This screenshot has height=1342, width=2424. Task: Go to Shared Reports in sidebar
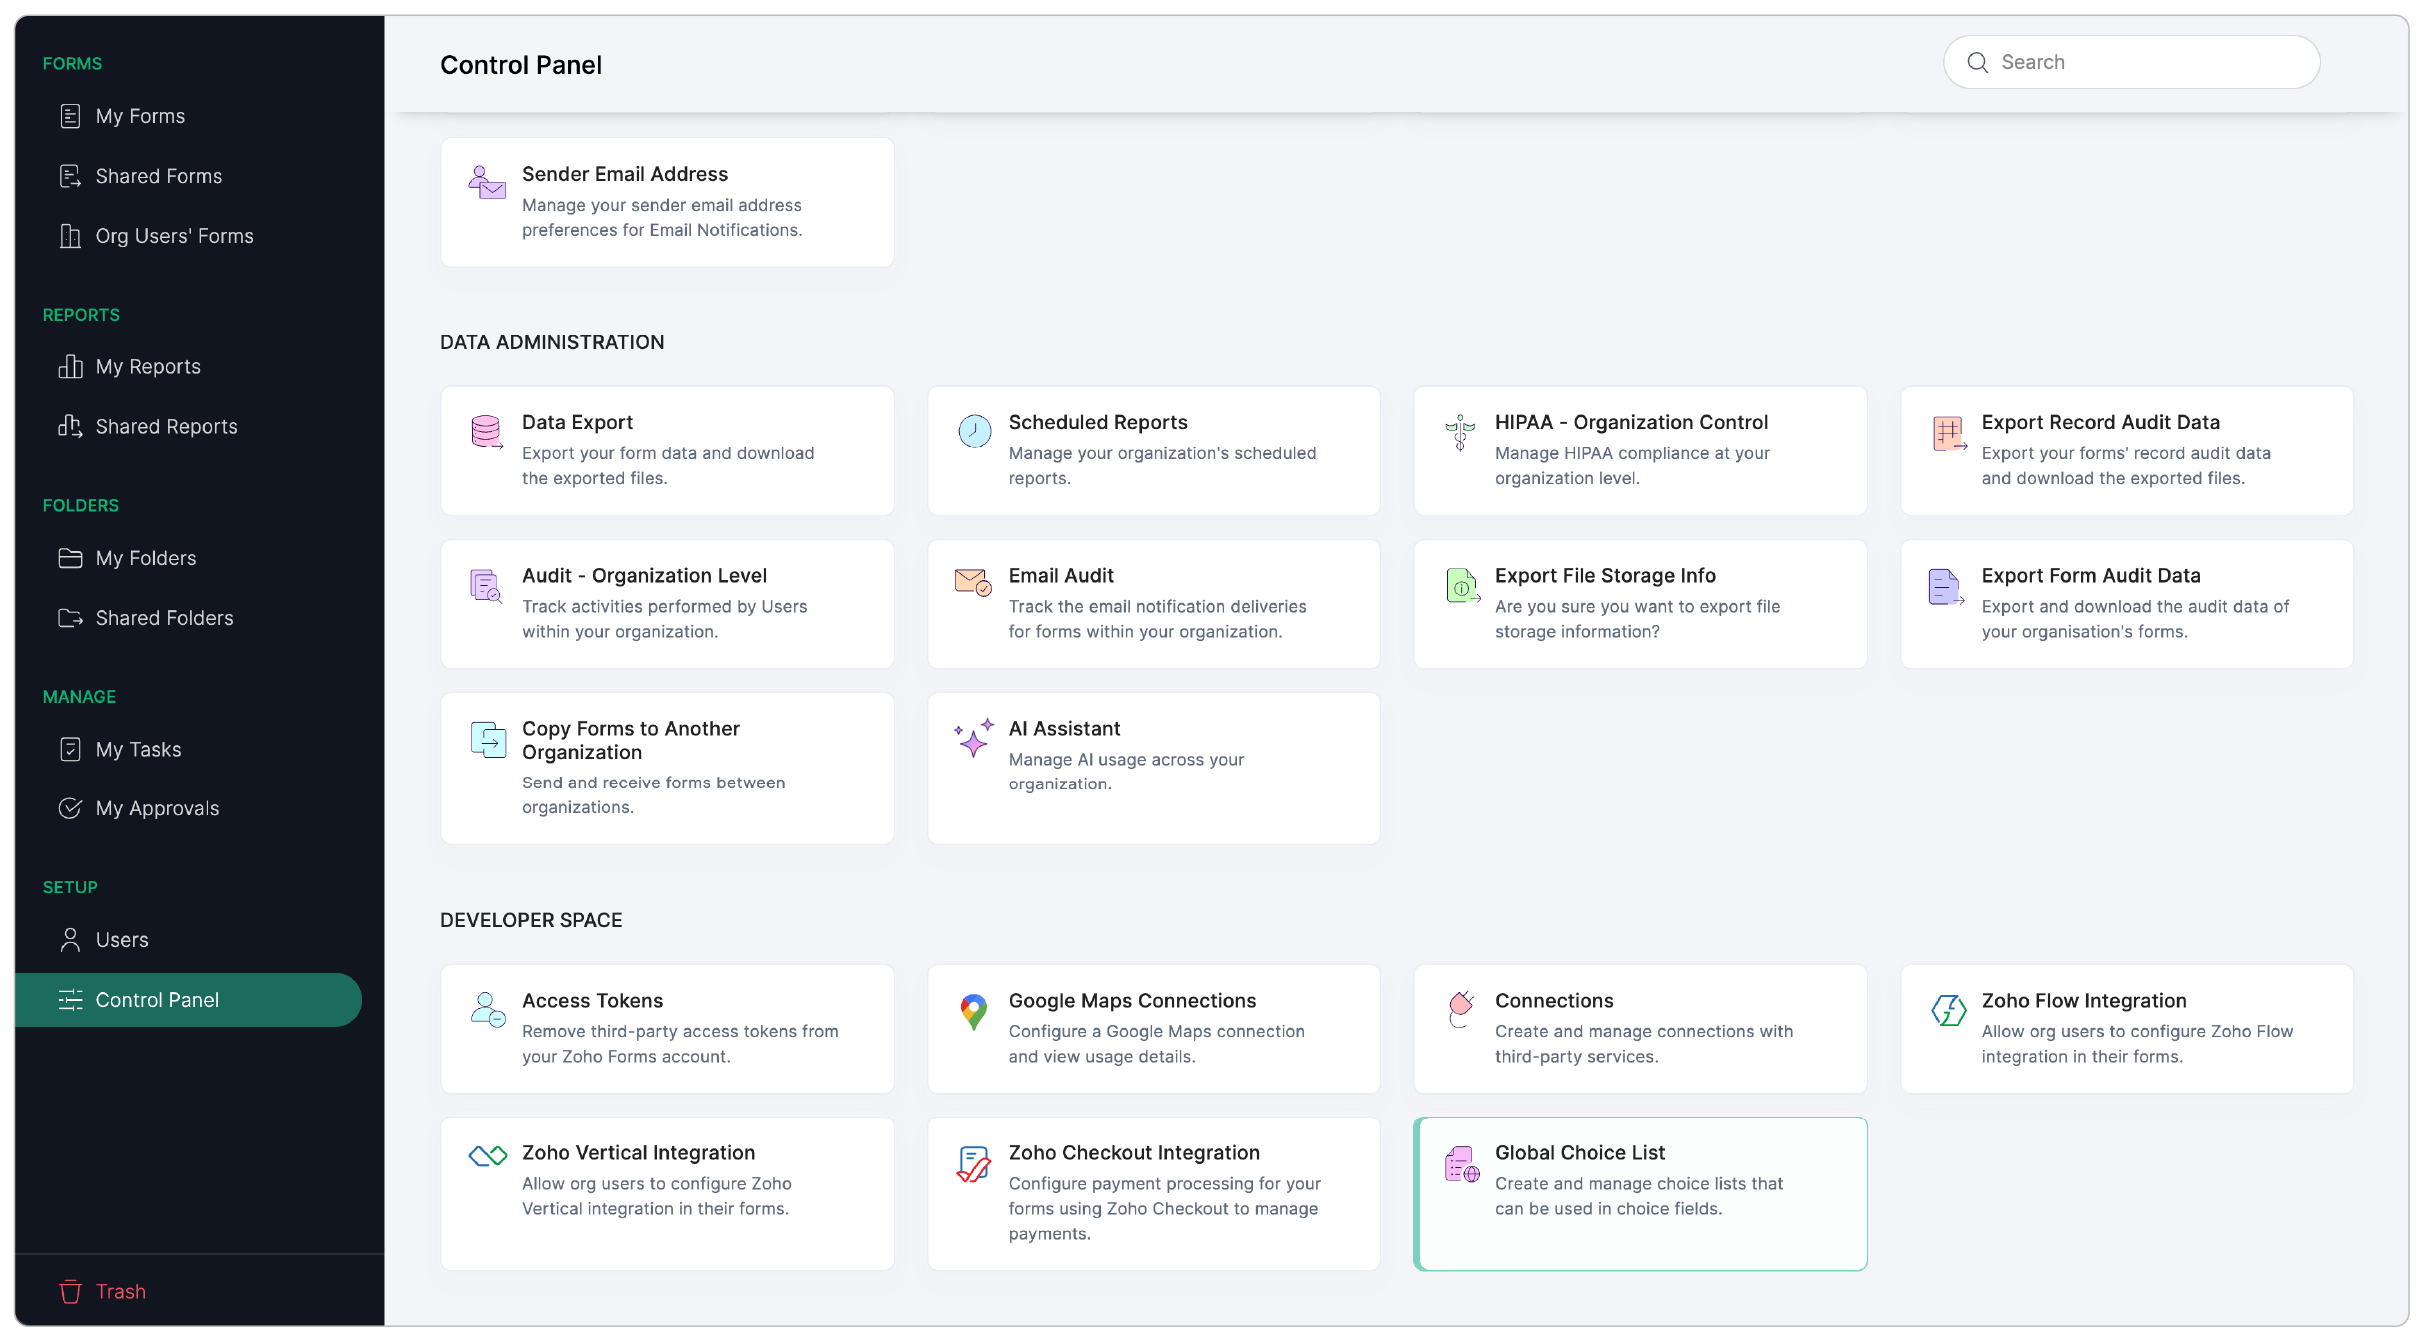pos(166,427)
